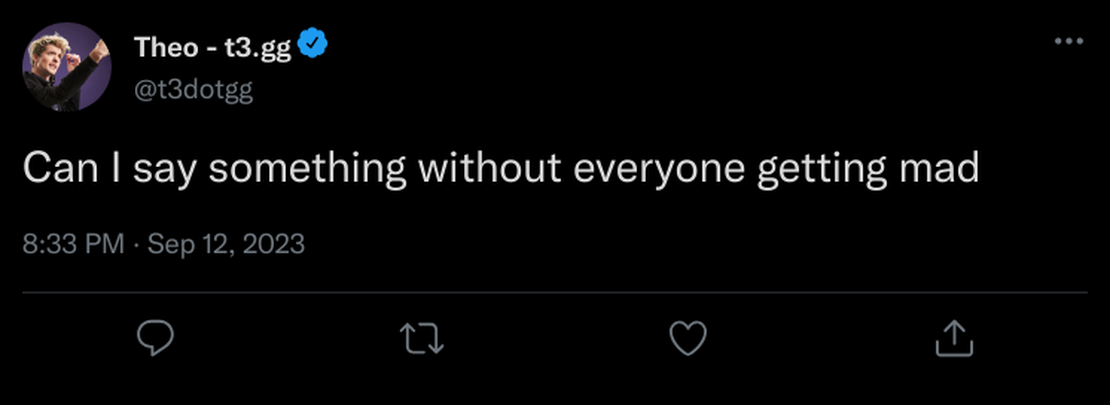Screen dimensions: 1110x405
Task: Retweet the post using the repost icon
Action: pos(421,338)
